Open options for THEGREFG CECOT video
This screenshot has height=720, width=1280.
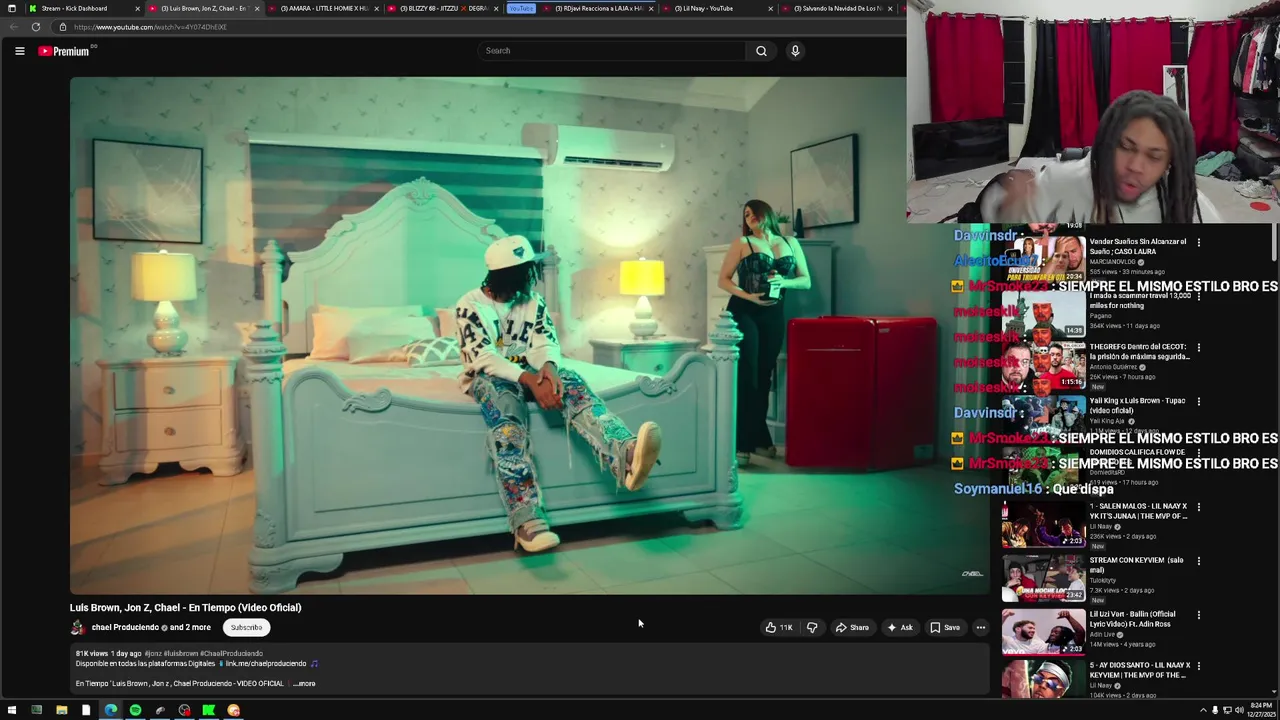click(1199, 348)
